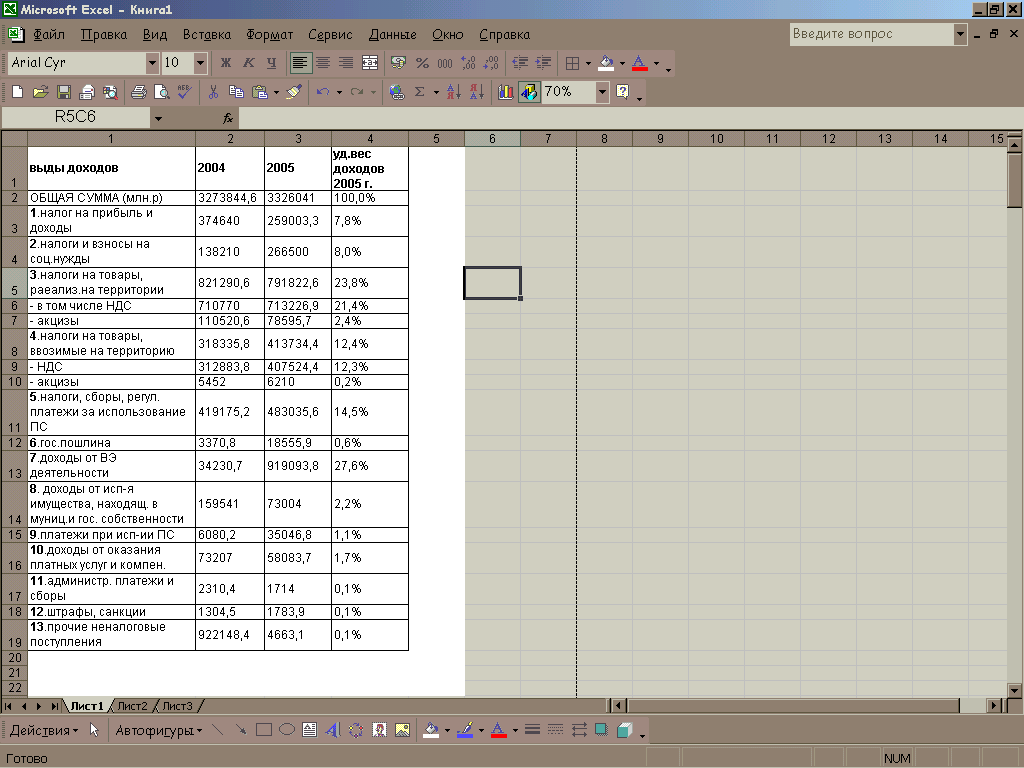Viewport: 1024px width, 768px height.
Task: Go to the last sheet tab arrow
Action: 55,706
